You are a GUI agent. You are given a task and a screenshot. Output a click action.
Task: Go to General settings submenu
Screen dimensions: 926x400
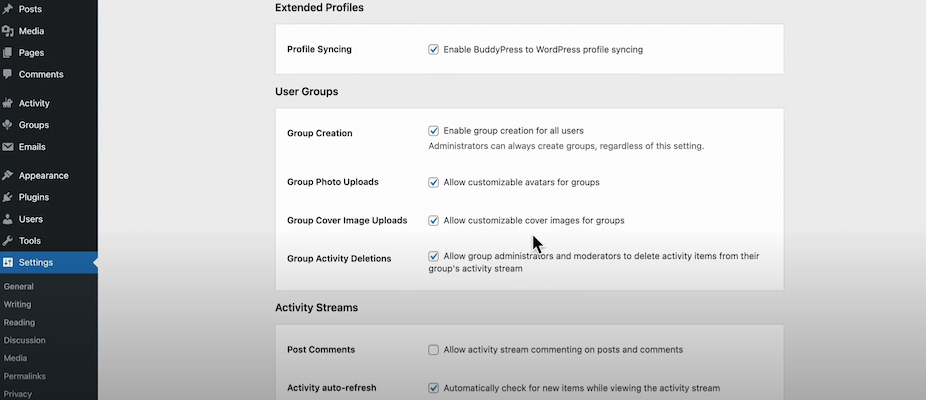click(x=19, y=286)
